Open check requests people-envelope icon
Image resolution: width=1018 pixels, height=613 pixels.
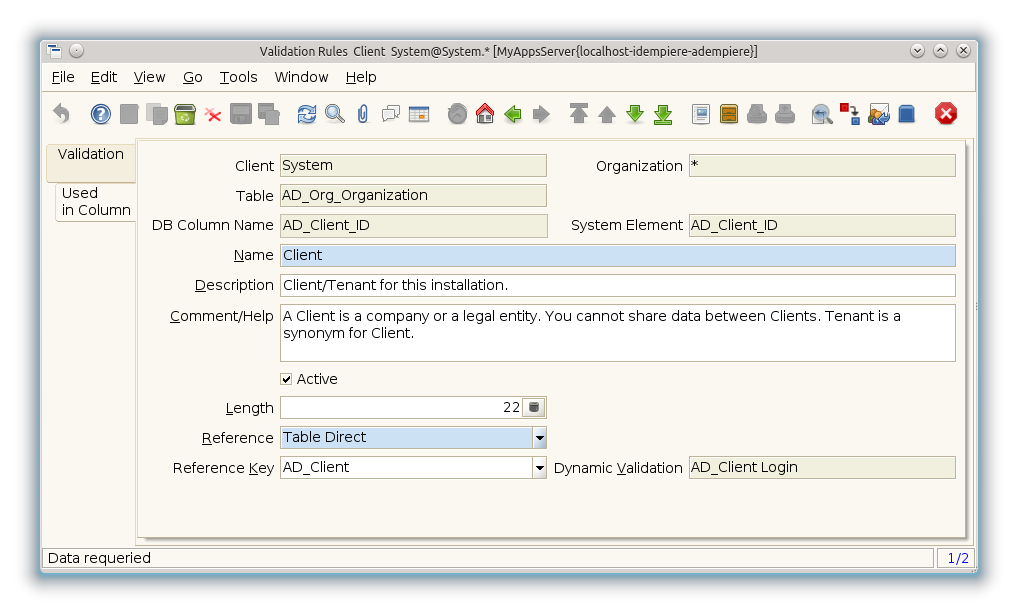click(x=879, y=114)
